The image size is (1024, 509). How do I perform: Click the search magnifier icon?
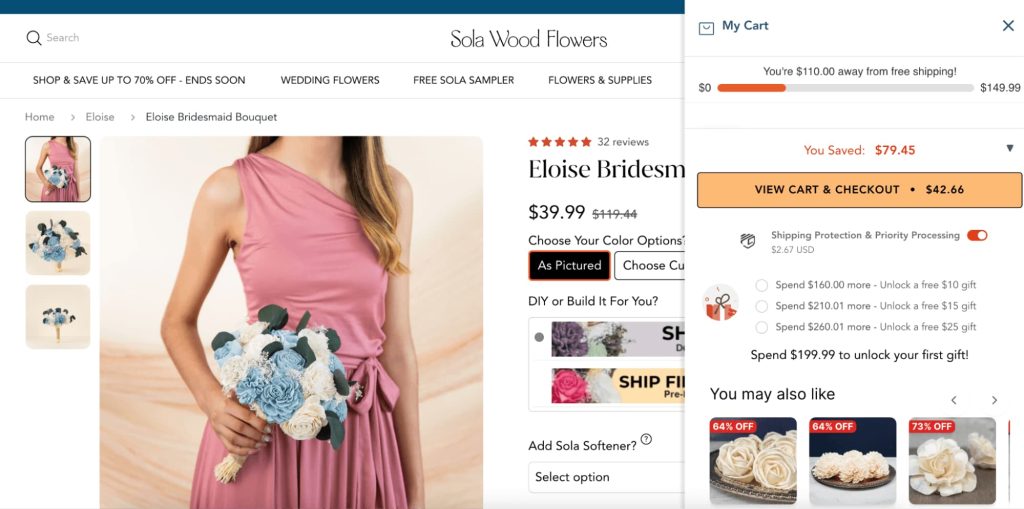click(x=34, y=38)
